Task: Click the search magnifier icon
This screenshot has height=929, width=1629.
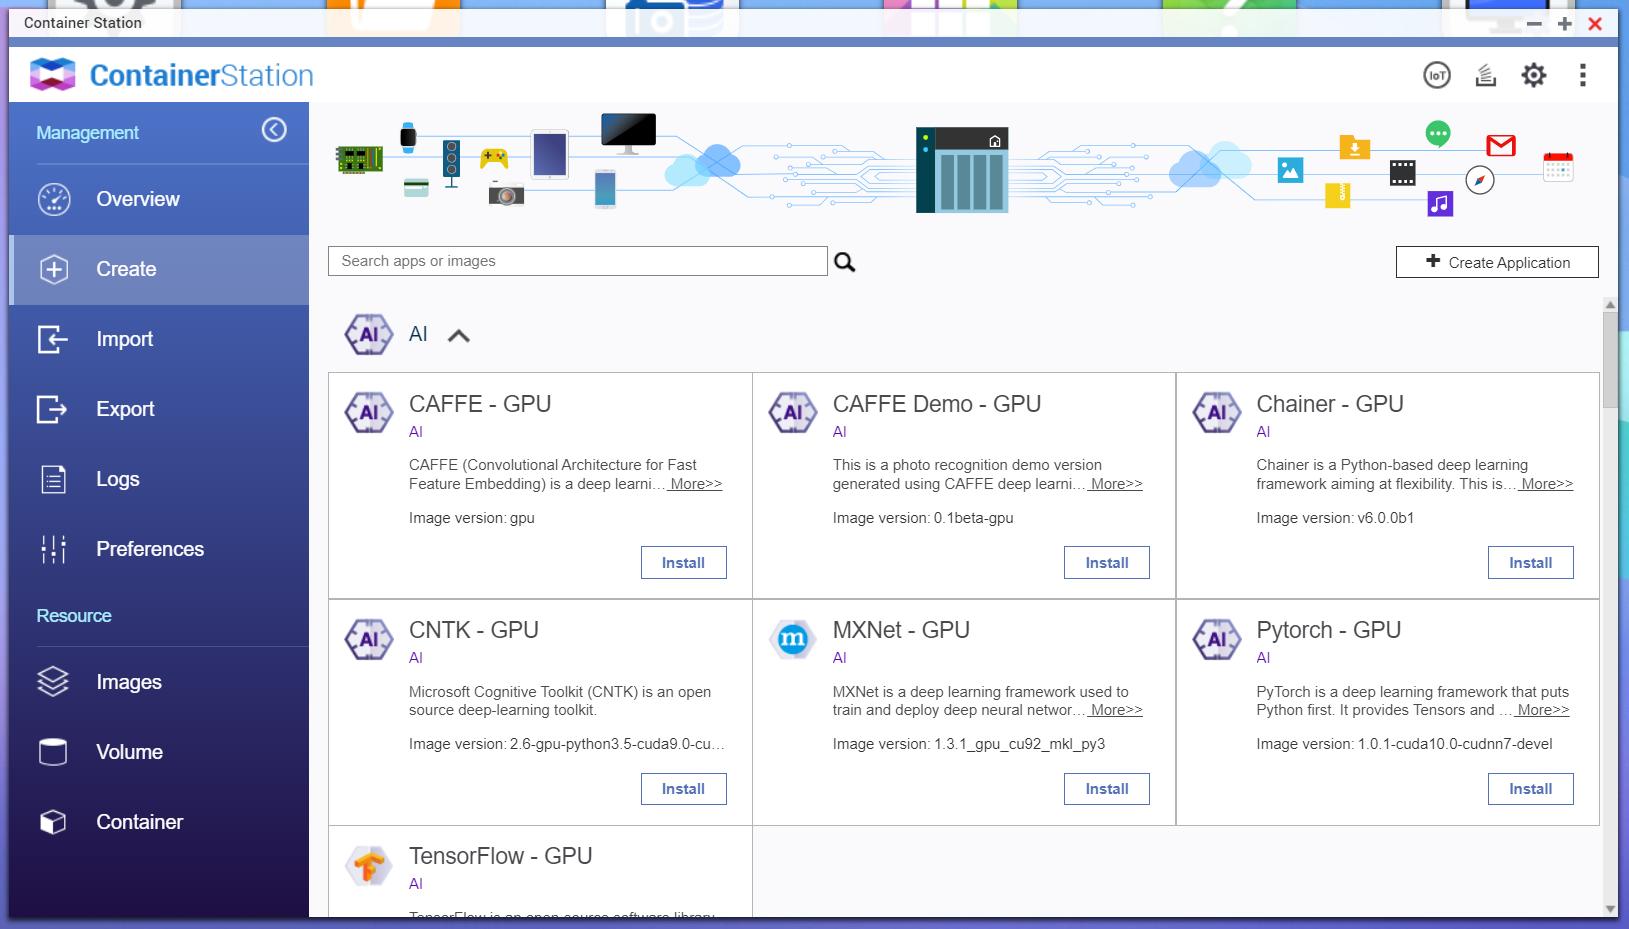Action: click(845, 262)
